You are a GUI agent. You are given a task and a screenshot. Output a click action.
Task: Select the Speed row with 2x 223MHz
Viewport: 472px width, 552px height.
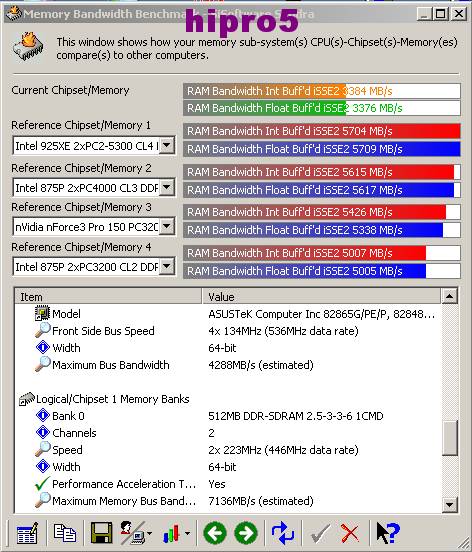(228, 450)
